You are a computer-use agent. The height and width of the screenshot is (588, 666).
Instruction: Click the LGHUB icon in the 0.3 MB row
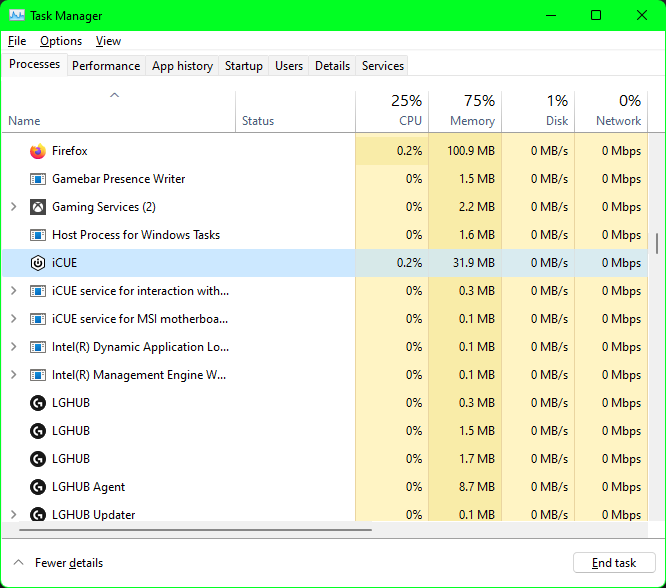click(38, 403)
